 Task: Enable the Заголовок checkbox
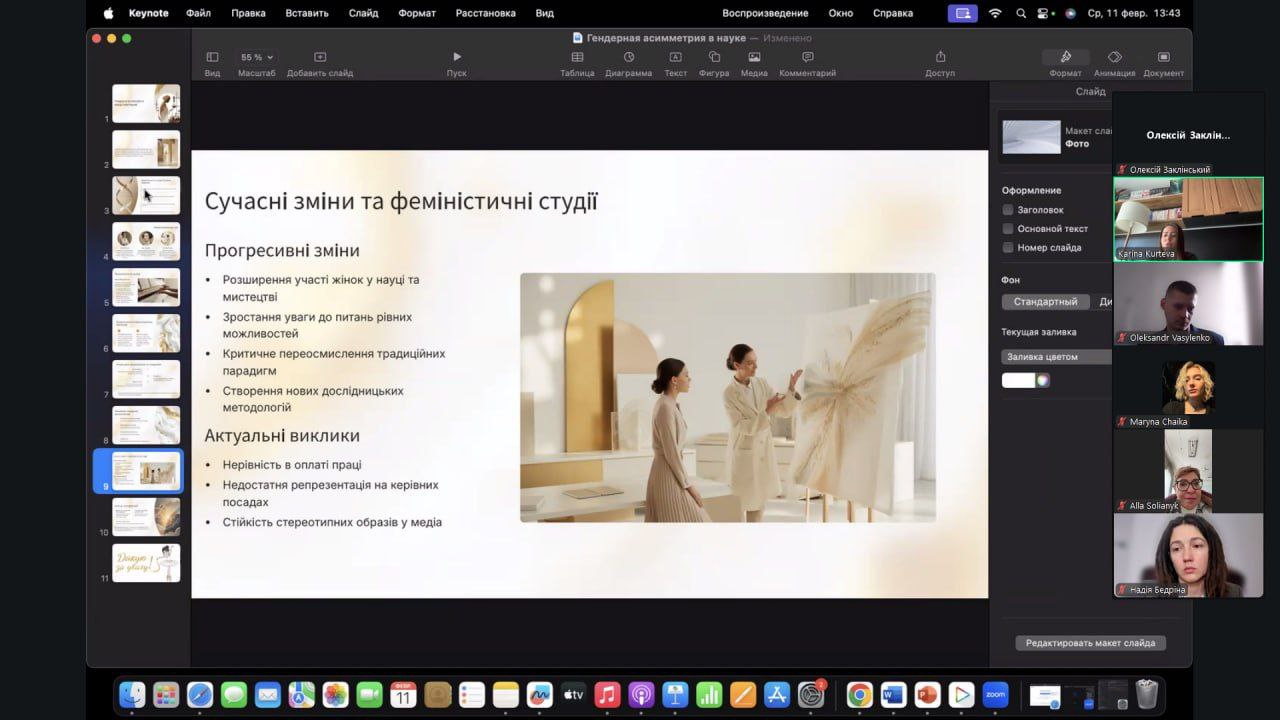coord(1008,210)
